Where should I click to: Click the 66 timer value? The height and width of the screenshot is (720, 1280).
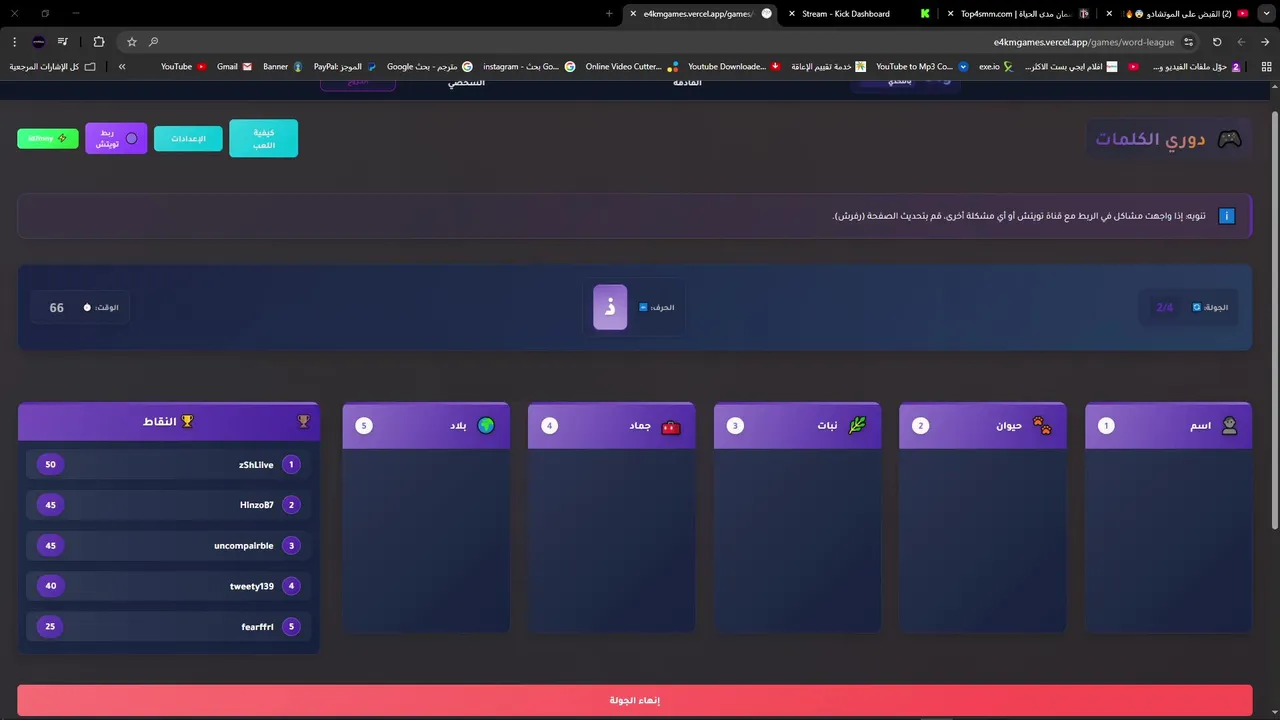[57, 308]
